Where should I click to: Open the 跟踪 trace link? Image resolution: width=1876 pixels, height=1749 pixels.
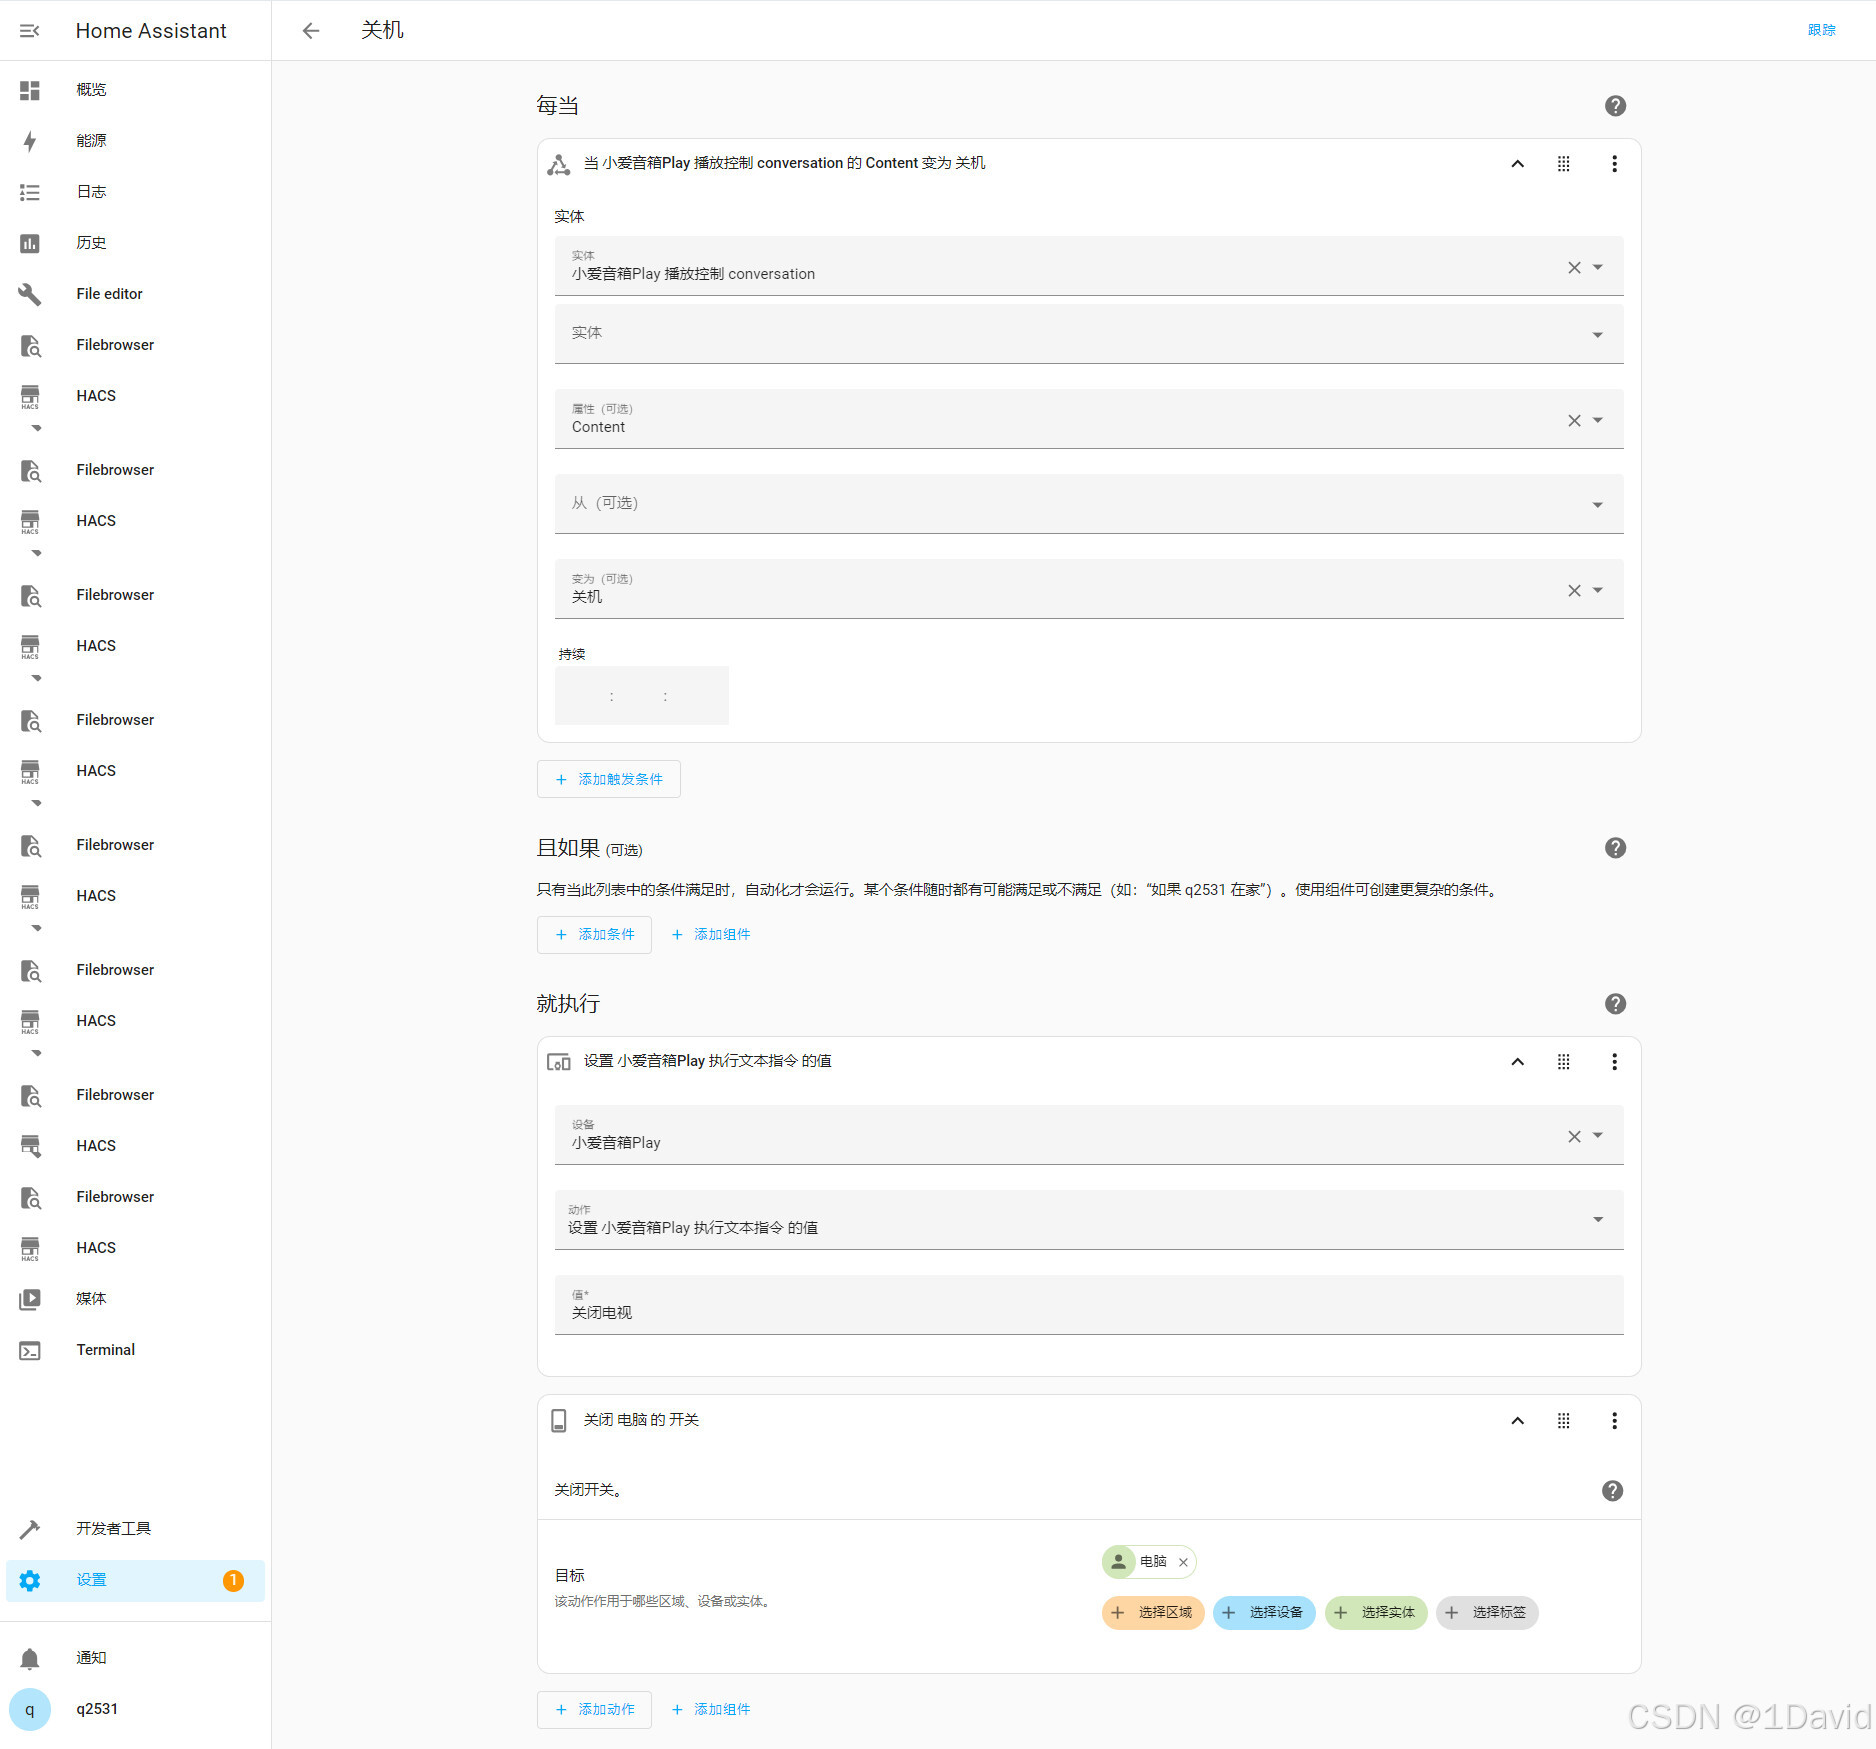tap(1822, 31)
